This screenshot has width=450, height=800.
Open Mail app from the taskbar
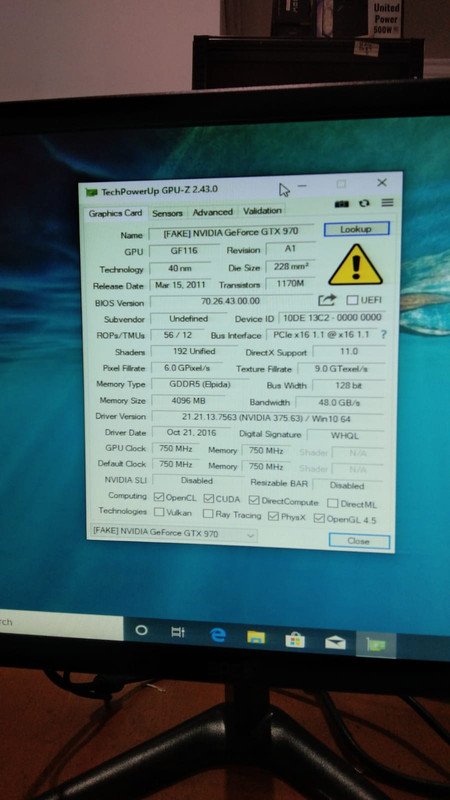click(x=335, y=642)
